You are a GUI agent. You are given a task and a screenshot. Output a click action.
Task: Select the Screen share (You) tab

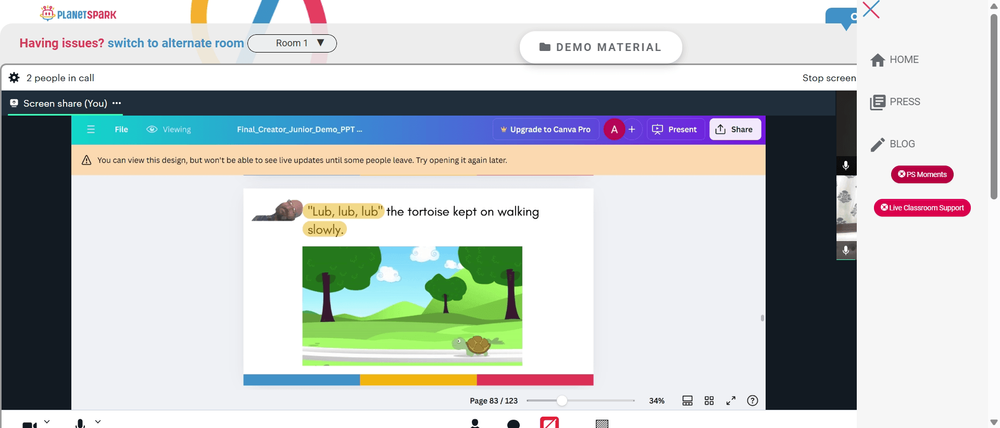click(65, 103)
